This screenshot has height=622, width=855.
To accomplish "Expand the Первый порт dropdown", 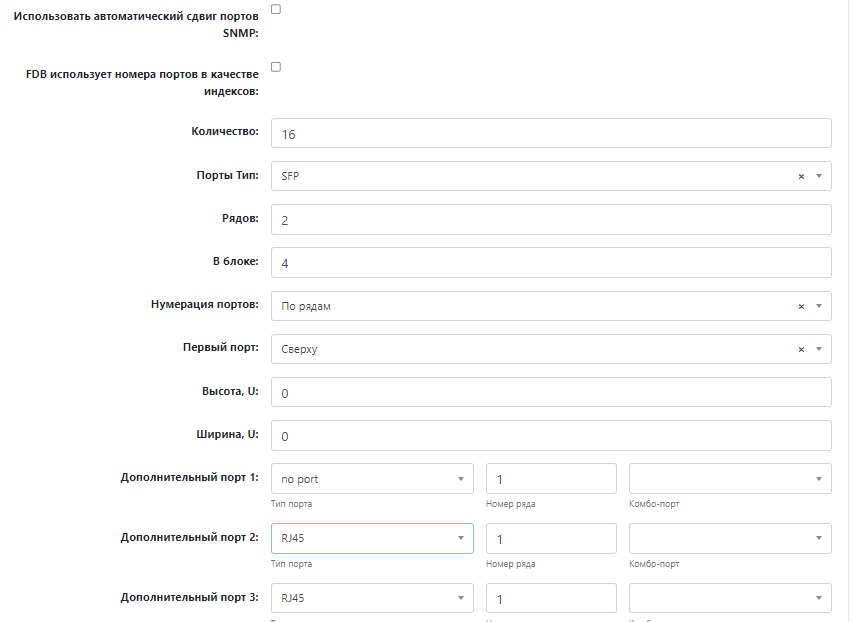I will [819, 349].
